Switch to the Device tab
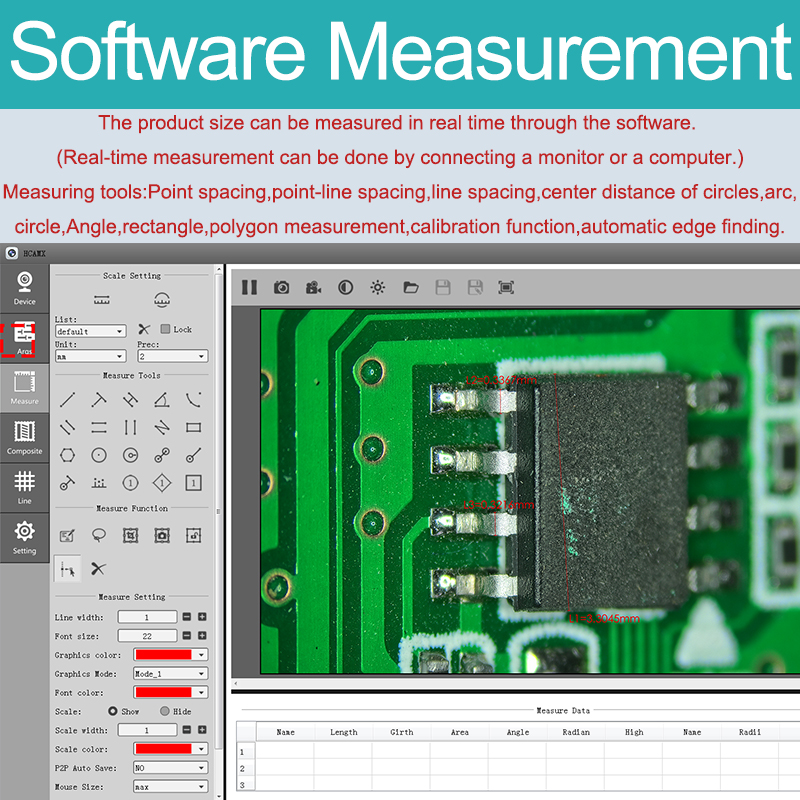Viewport: 800px width, 800px height. tap(24, 288)
